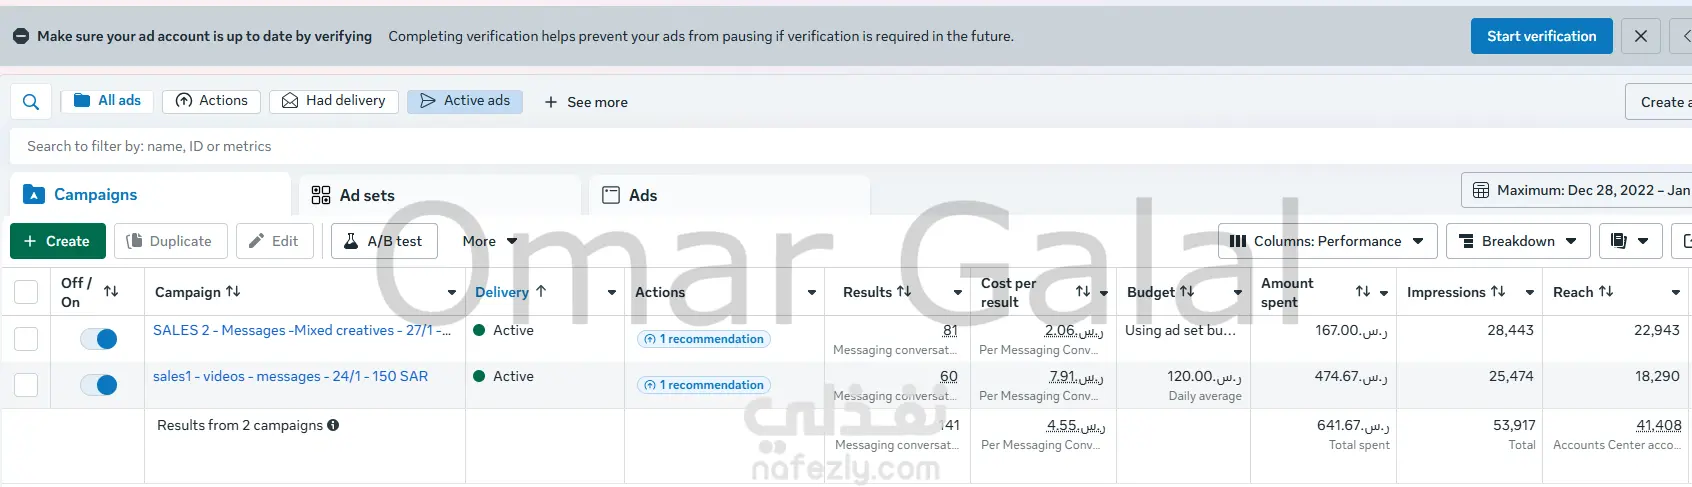Click the Had delivery filter chip
The height and width of the screenshot is (487, 1692).
point(334,101)
